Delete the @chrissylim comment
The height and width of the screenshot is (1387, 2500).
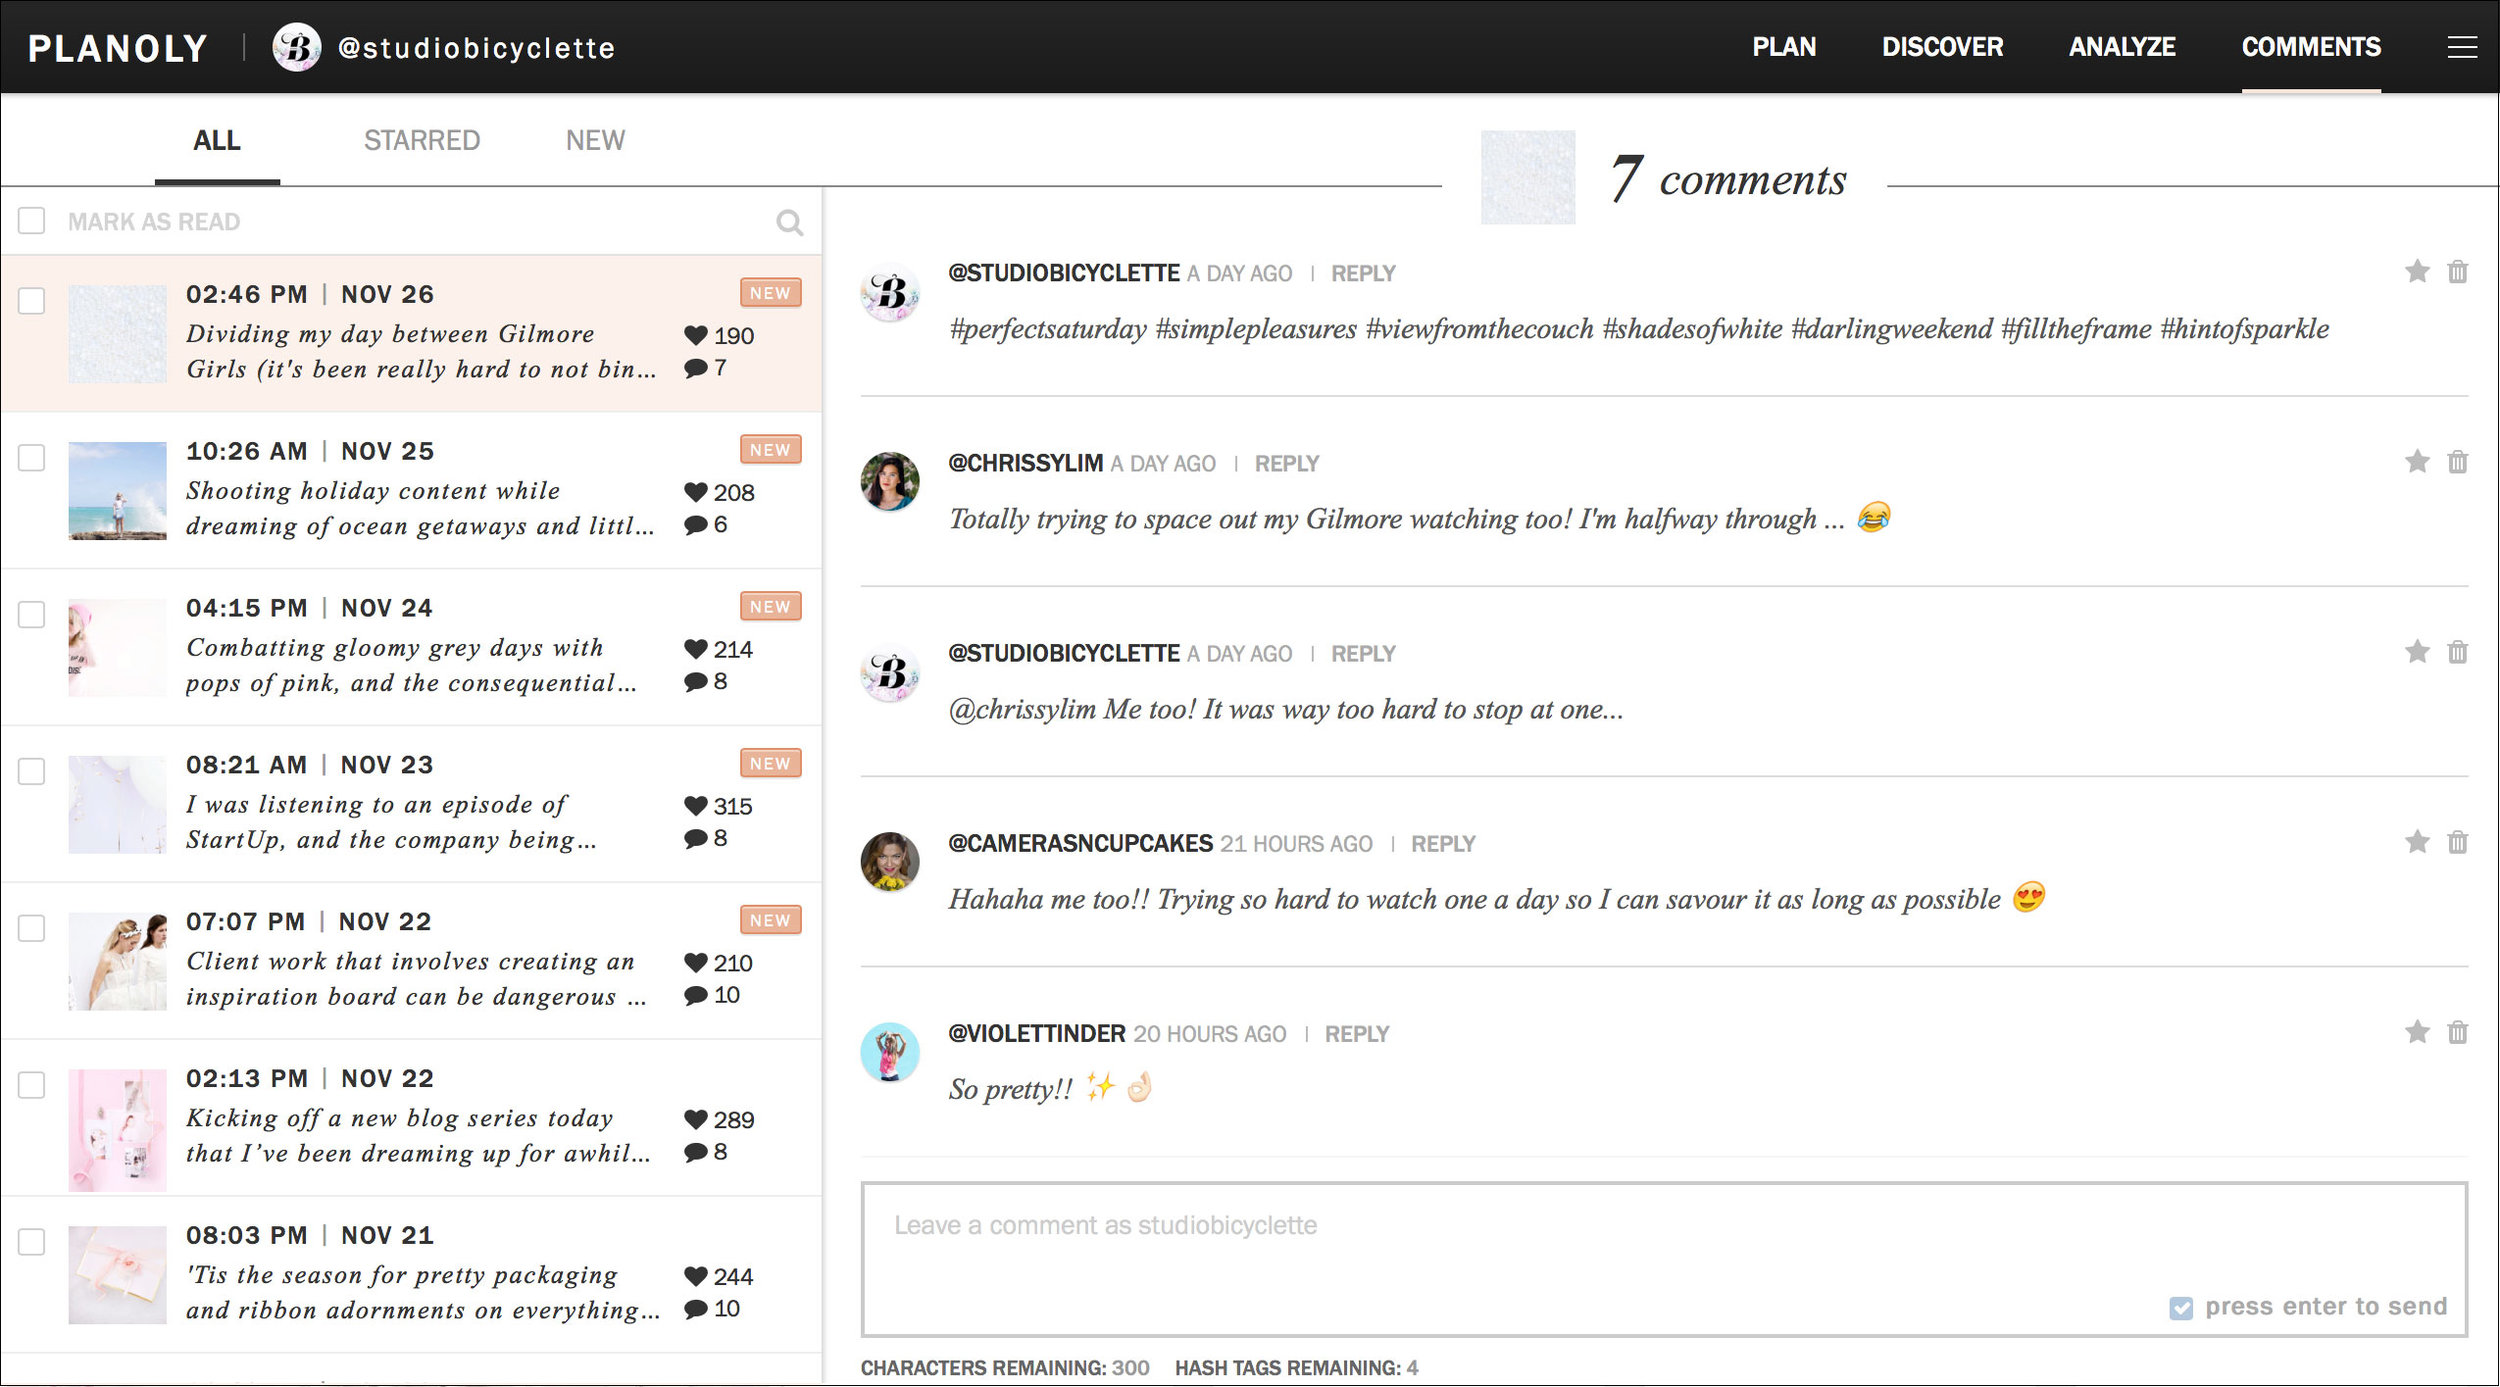(x=2457, y=461)
